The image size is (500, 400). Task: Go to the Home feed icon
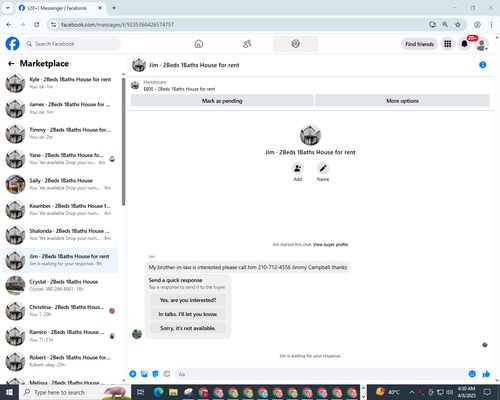click(x=199, y=44)
